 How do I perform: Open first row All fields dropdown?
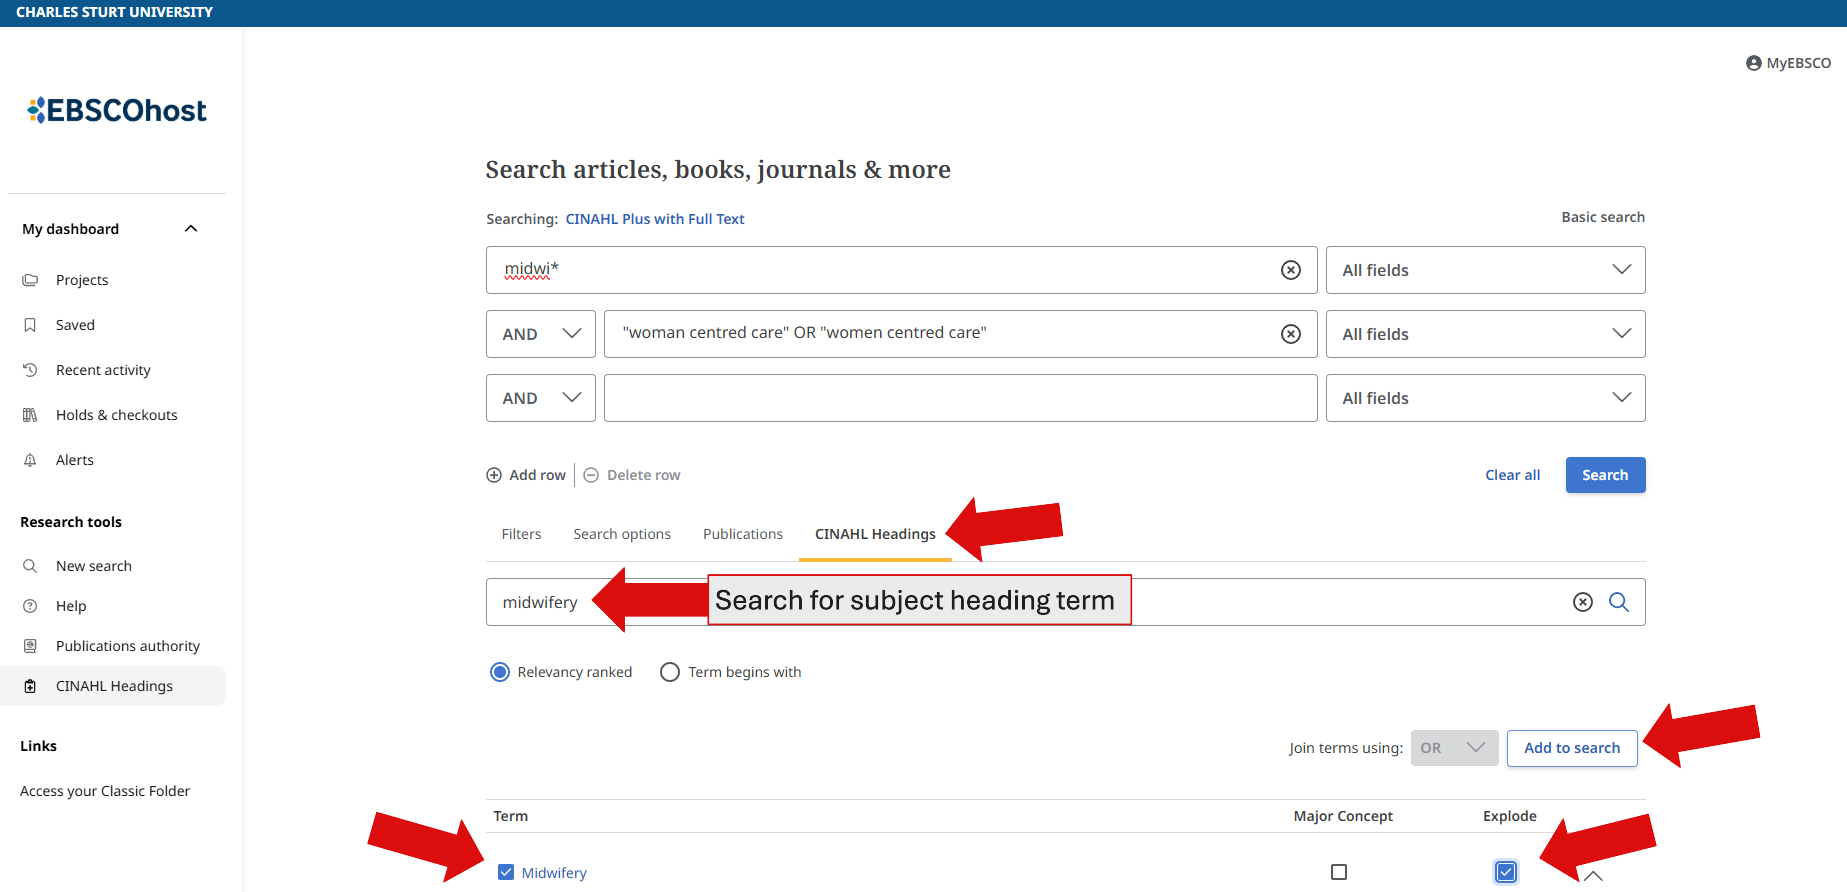coord(1485,270)
